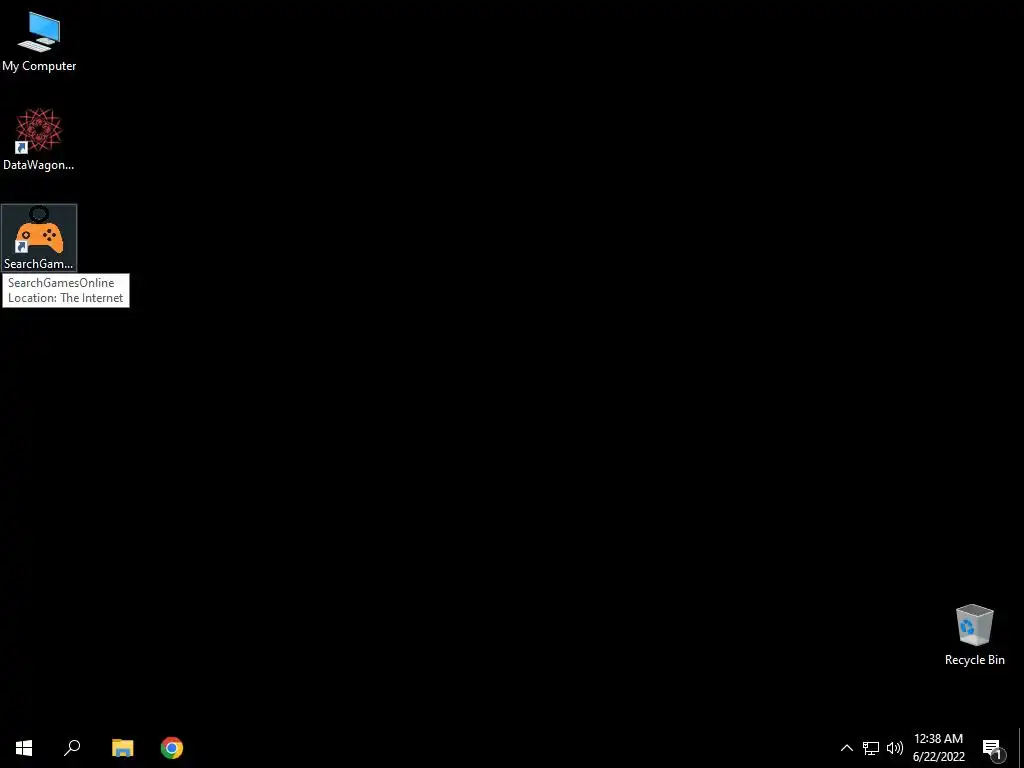Screen dimensions: 1024x768
Task: Click the 'DataWagon...' label text
Action: pyautogui.click(x=39, y=165)
